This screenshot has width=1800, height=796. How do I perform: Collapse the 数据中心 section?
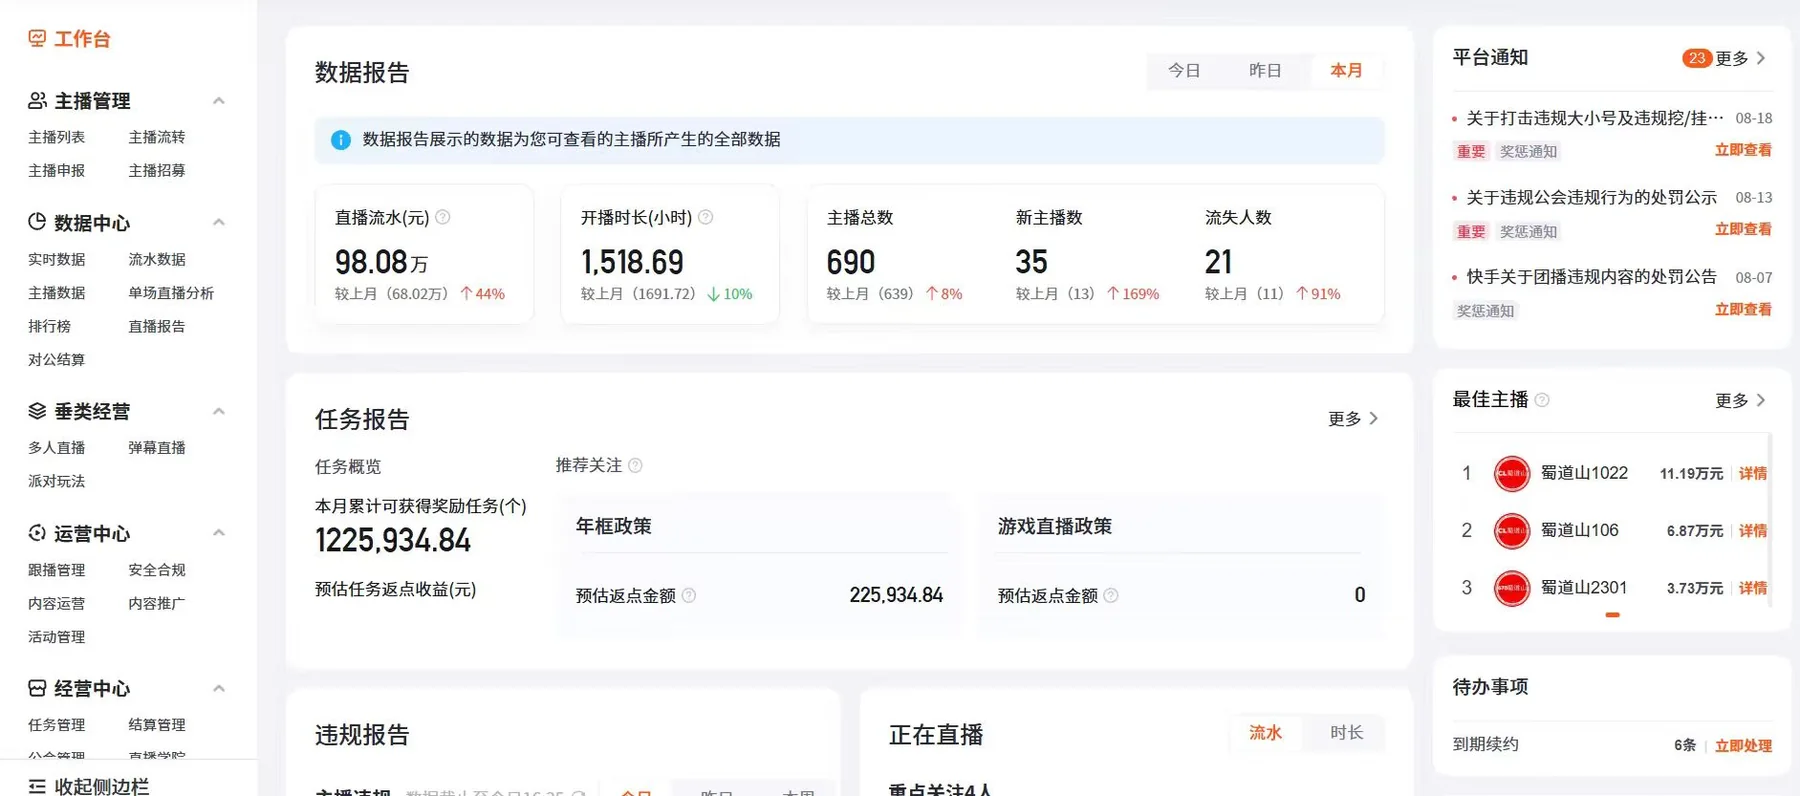(219, 222)
